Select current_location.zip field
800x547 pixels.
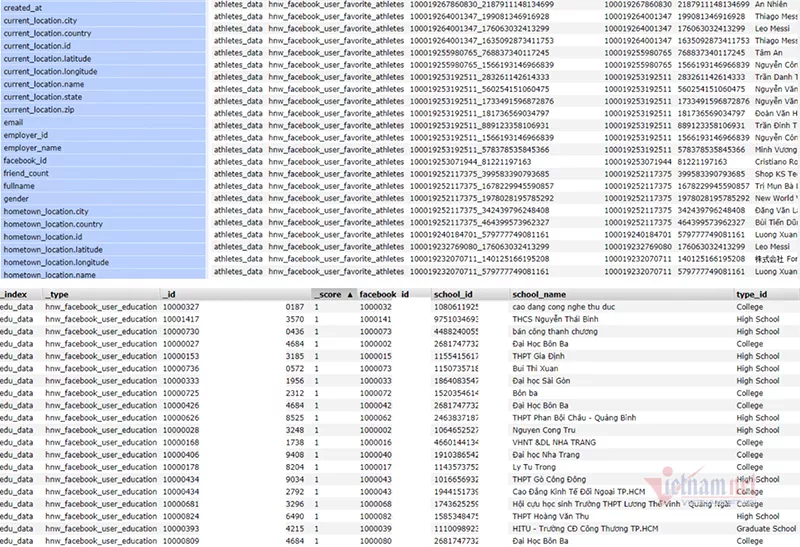[x=39, y=109]
